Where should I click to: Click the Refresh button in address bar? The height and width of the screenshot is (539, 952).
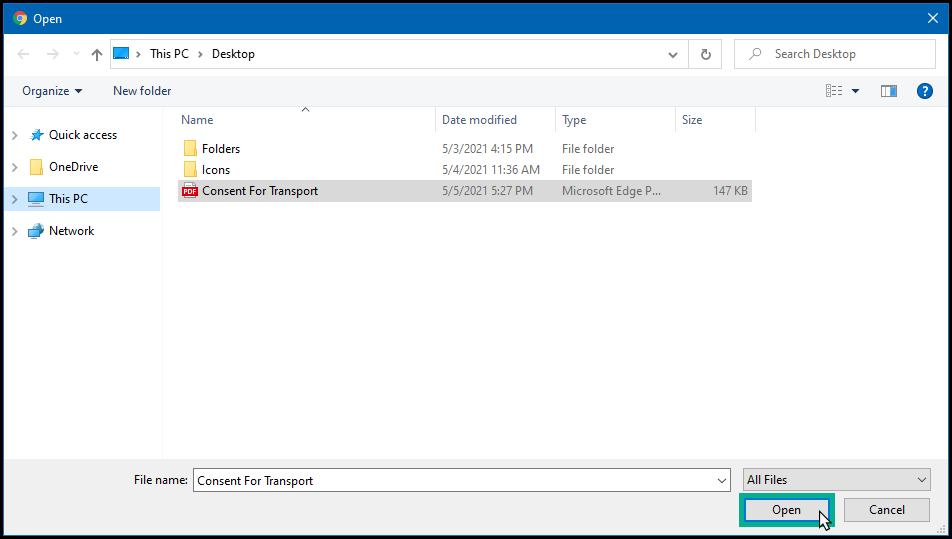pos(706,54)
